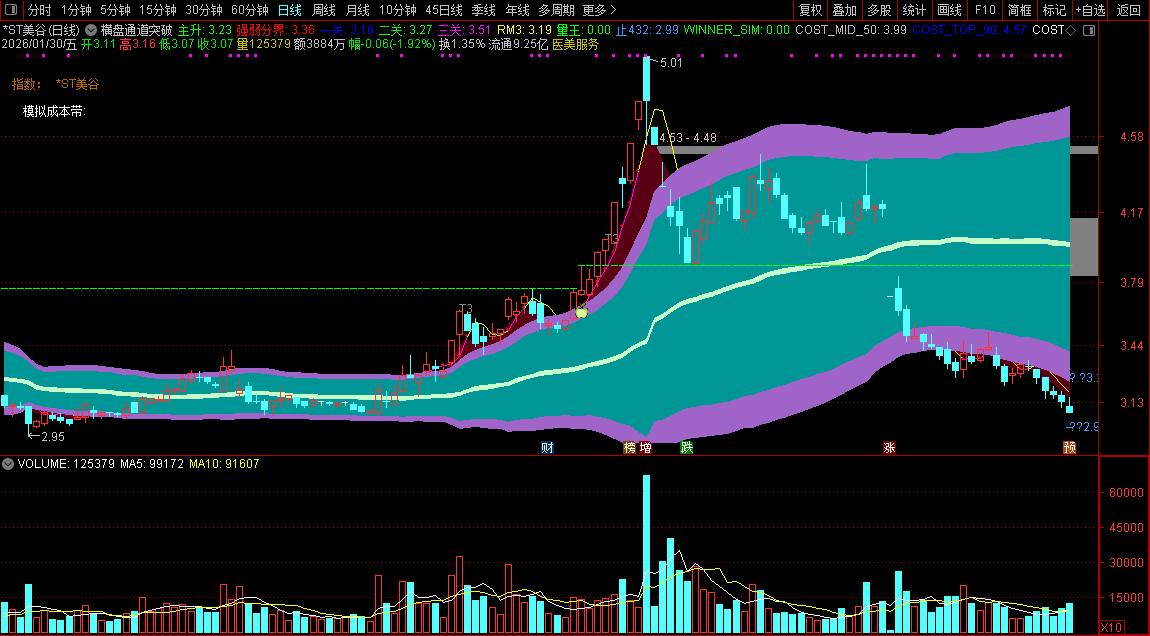Click the upper gray gap block near 4.58
The image size is (1150, 636).
point(1084,150)
